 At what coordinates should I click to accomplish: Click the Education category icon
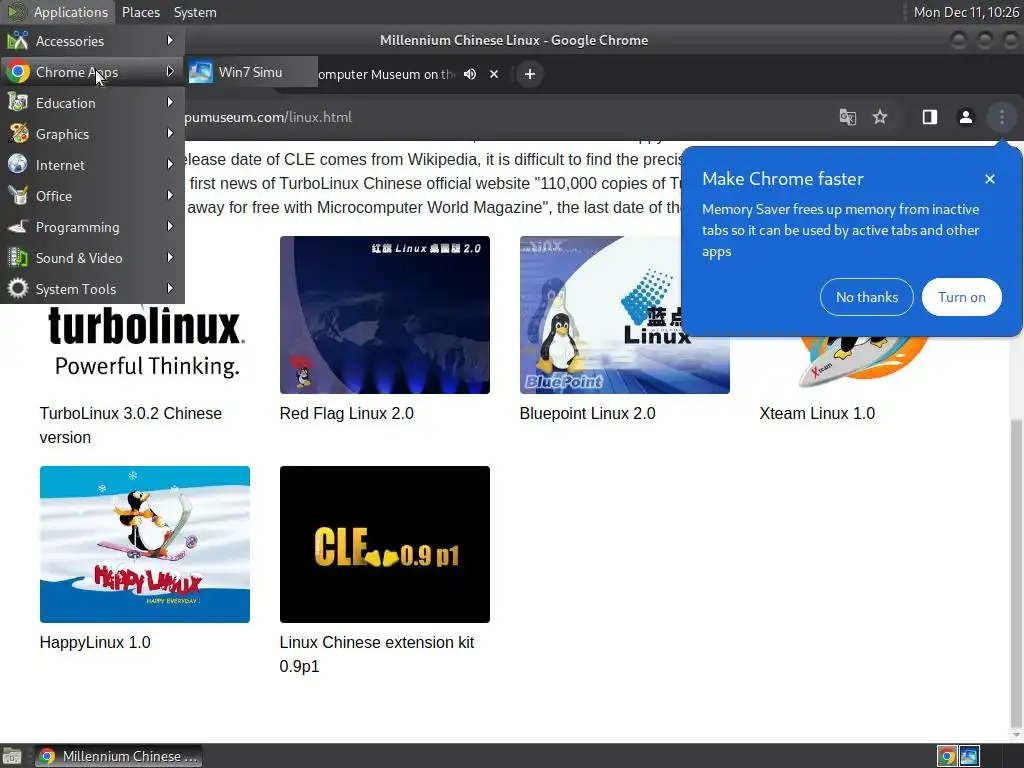(x=18, y=103)
